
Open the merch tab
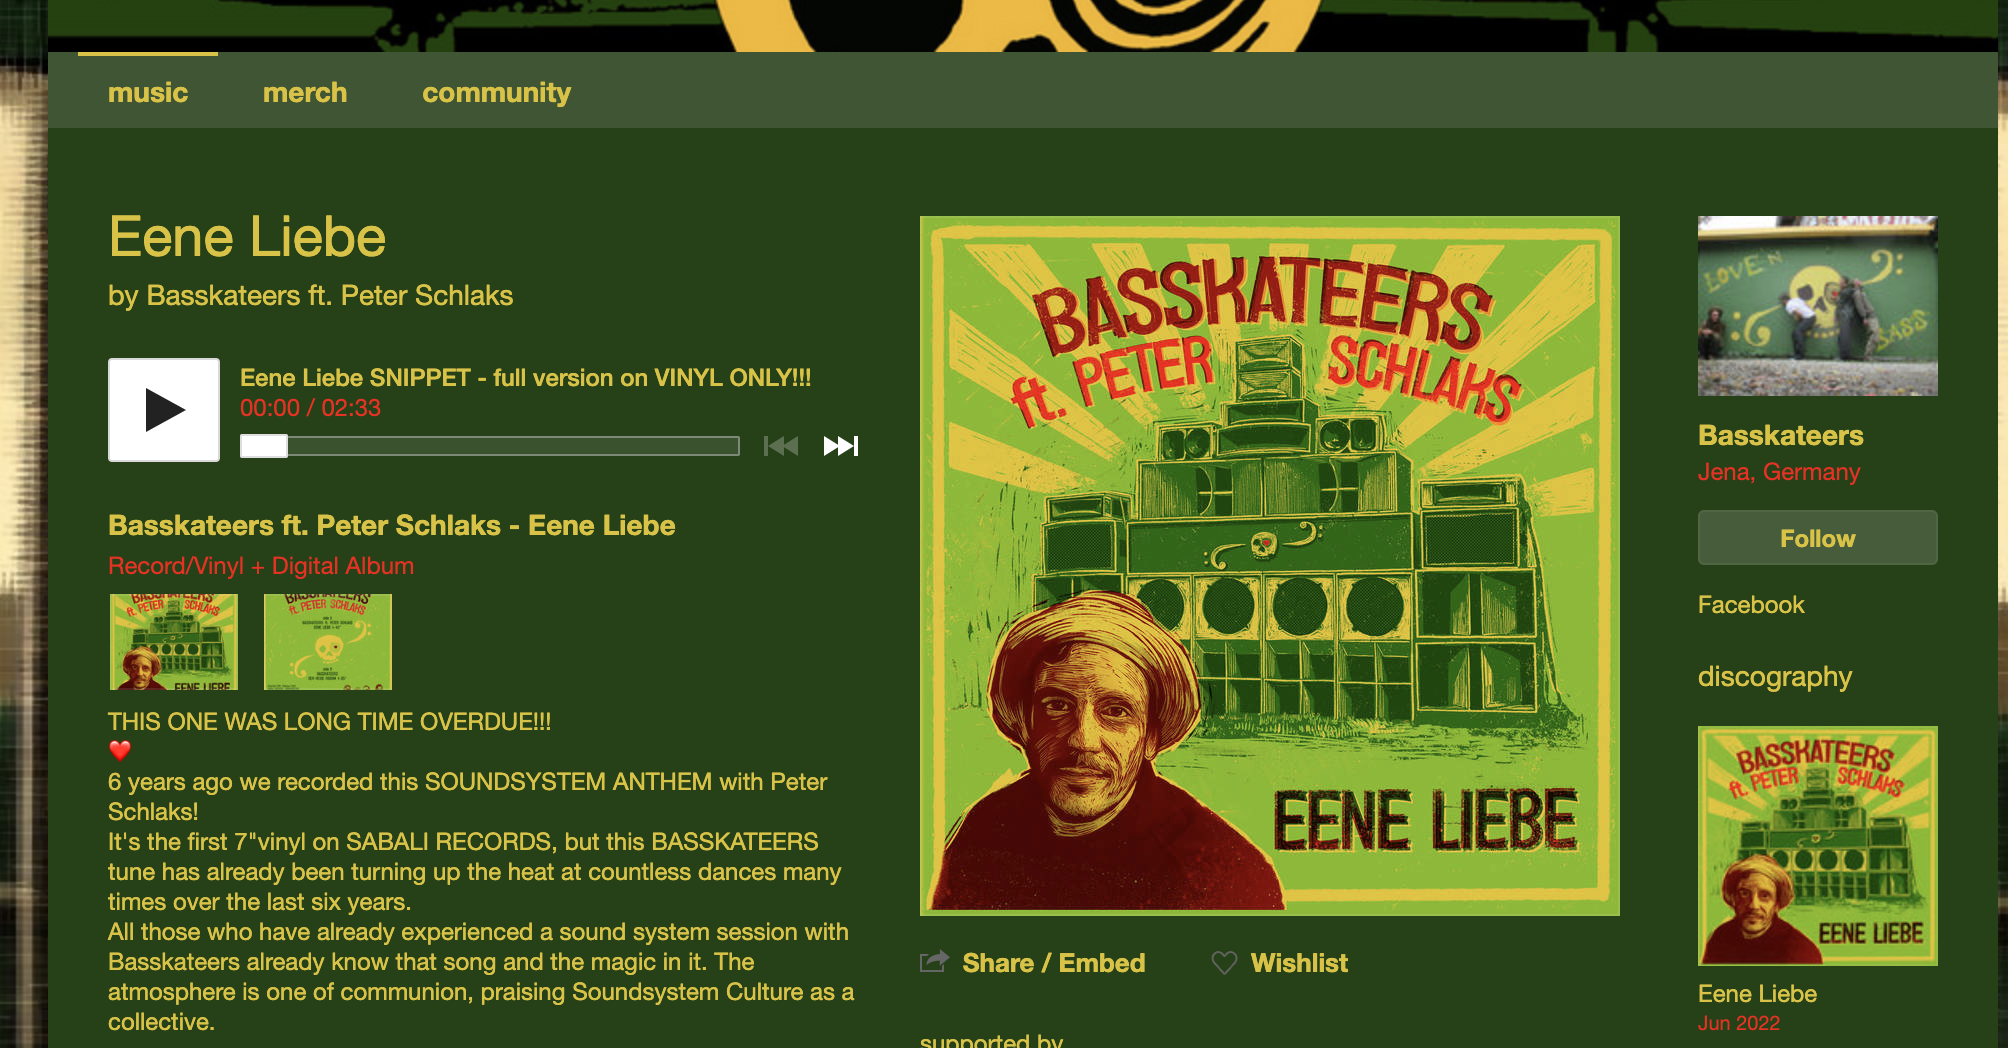click(x=305, y=92)
